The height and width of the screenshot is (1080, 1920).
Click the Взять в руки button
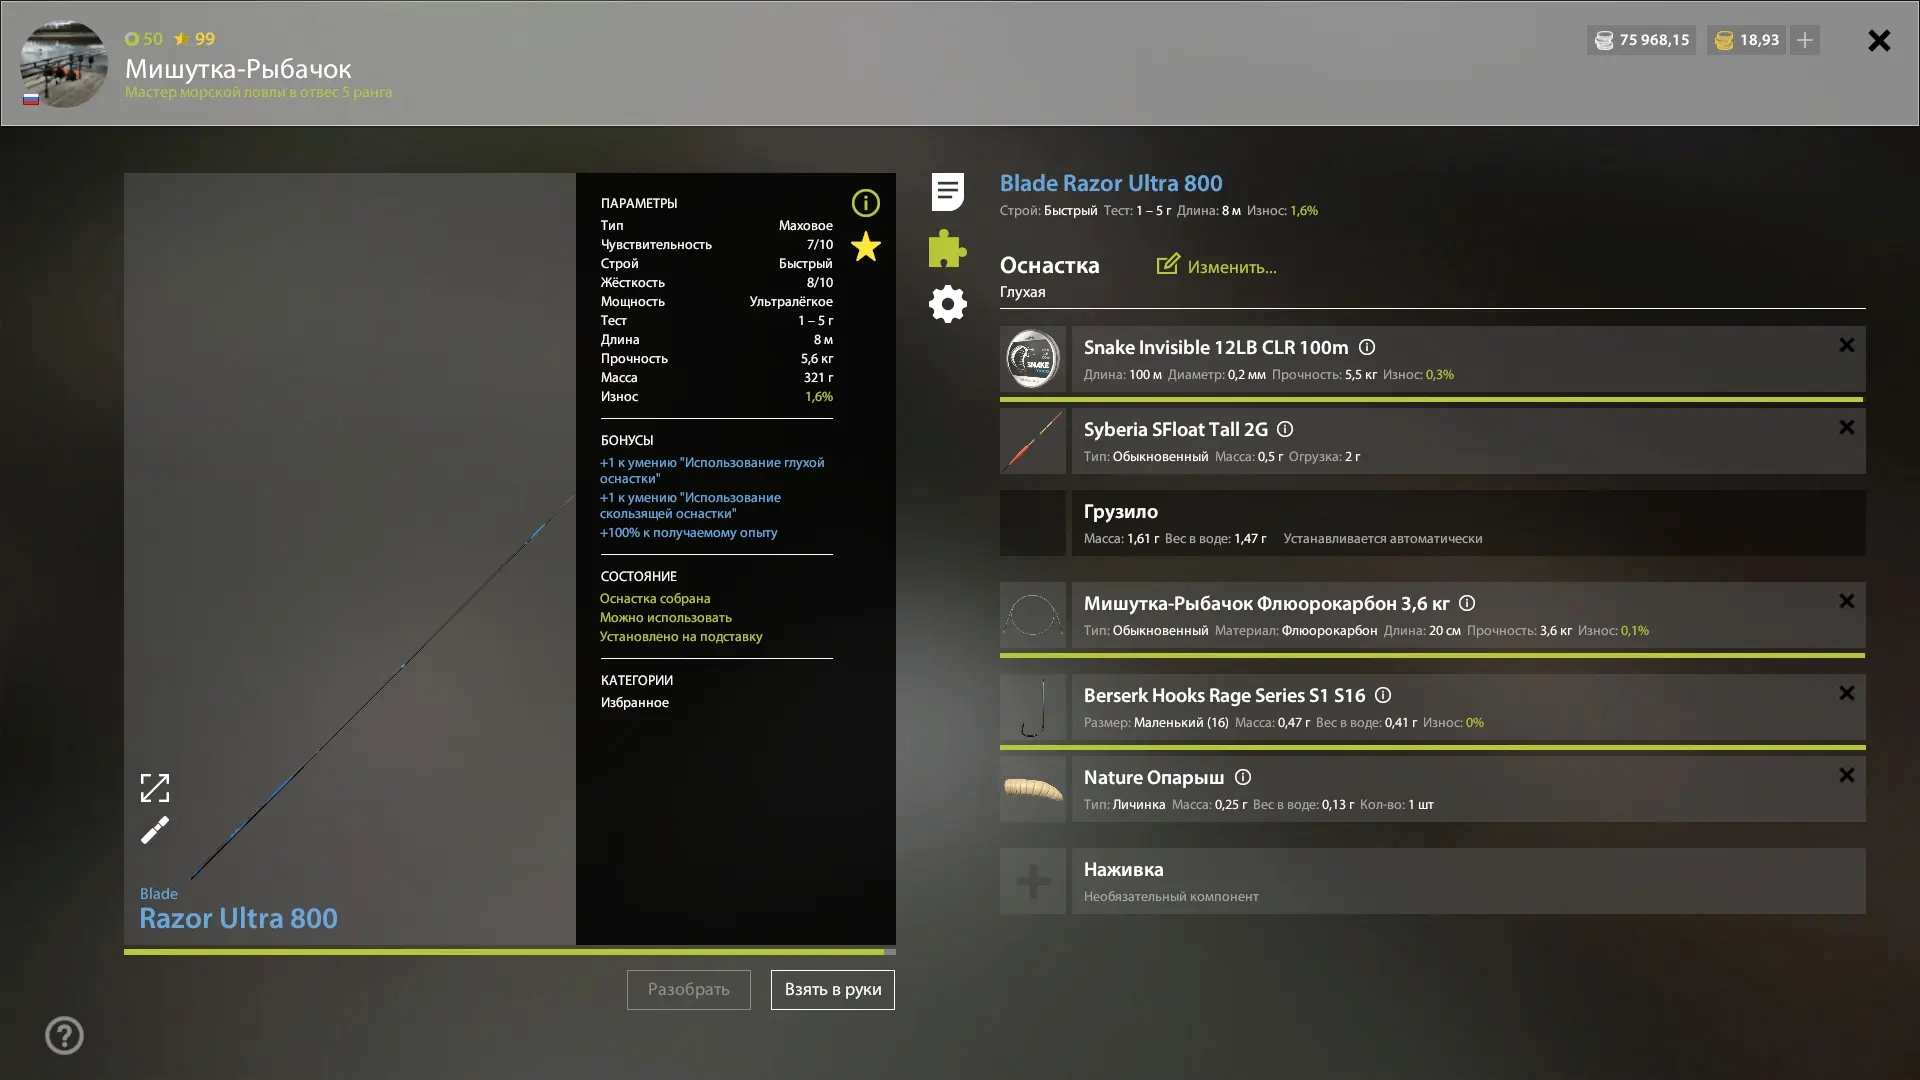[x=832, y=989]
